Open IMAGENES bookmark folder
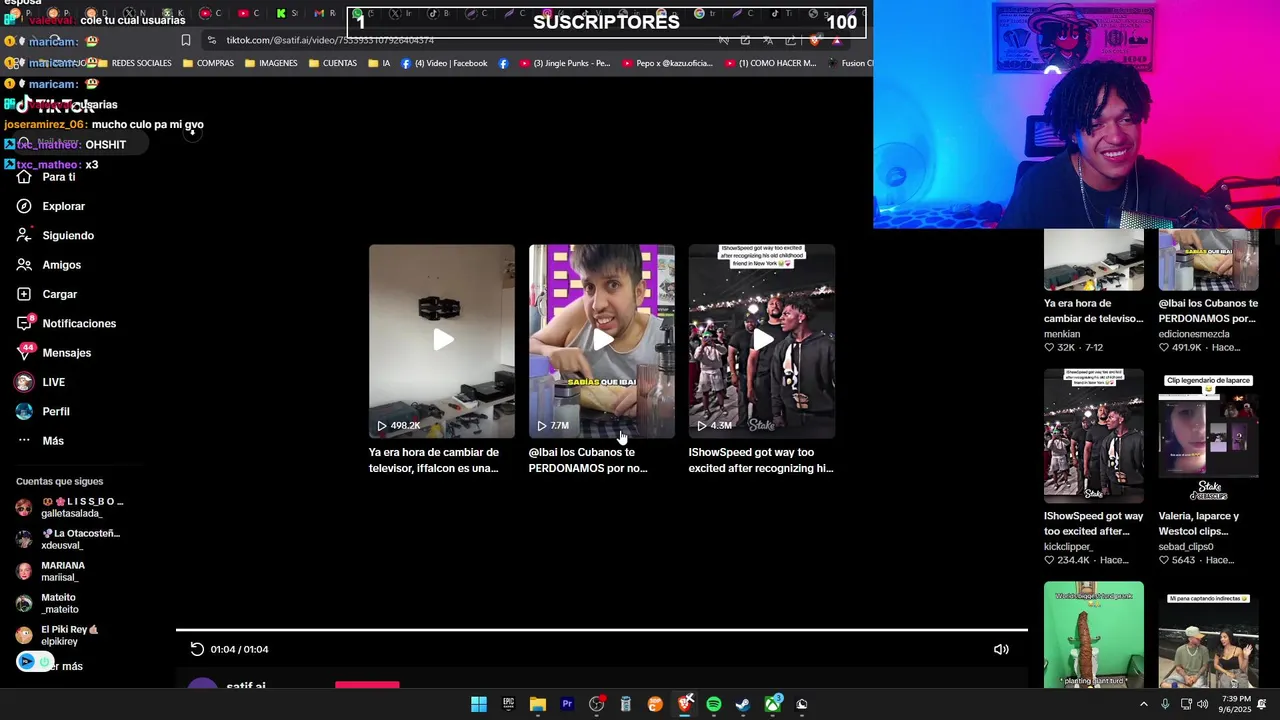 [270, 63]
